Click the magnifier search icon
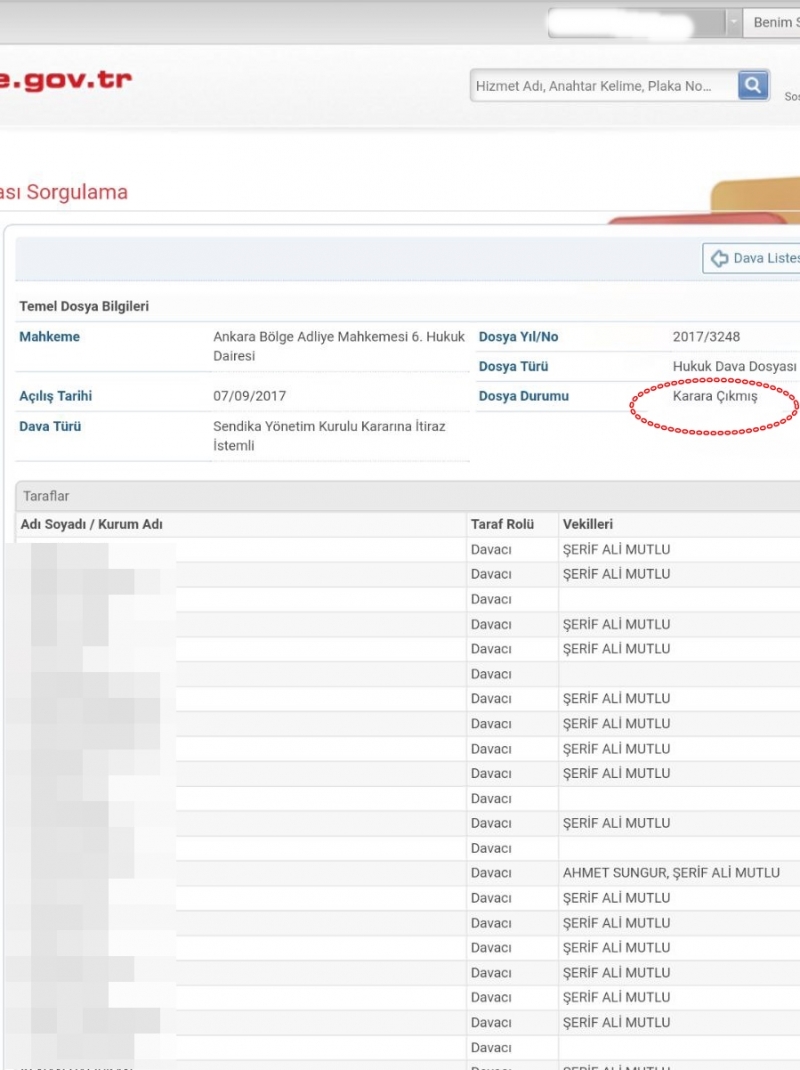 [753, 86]
